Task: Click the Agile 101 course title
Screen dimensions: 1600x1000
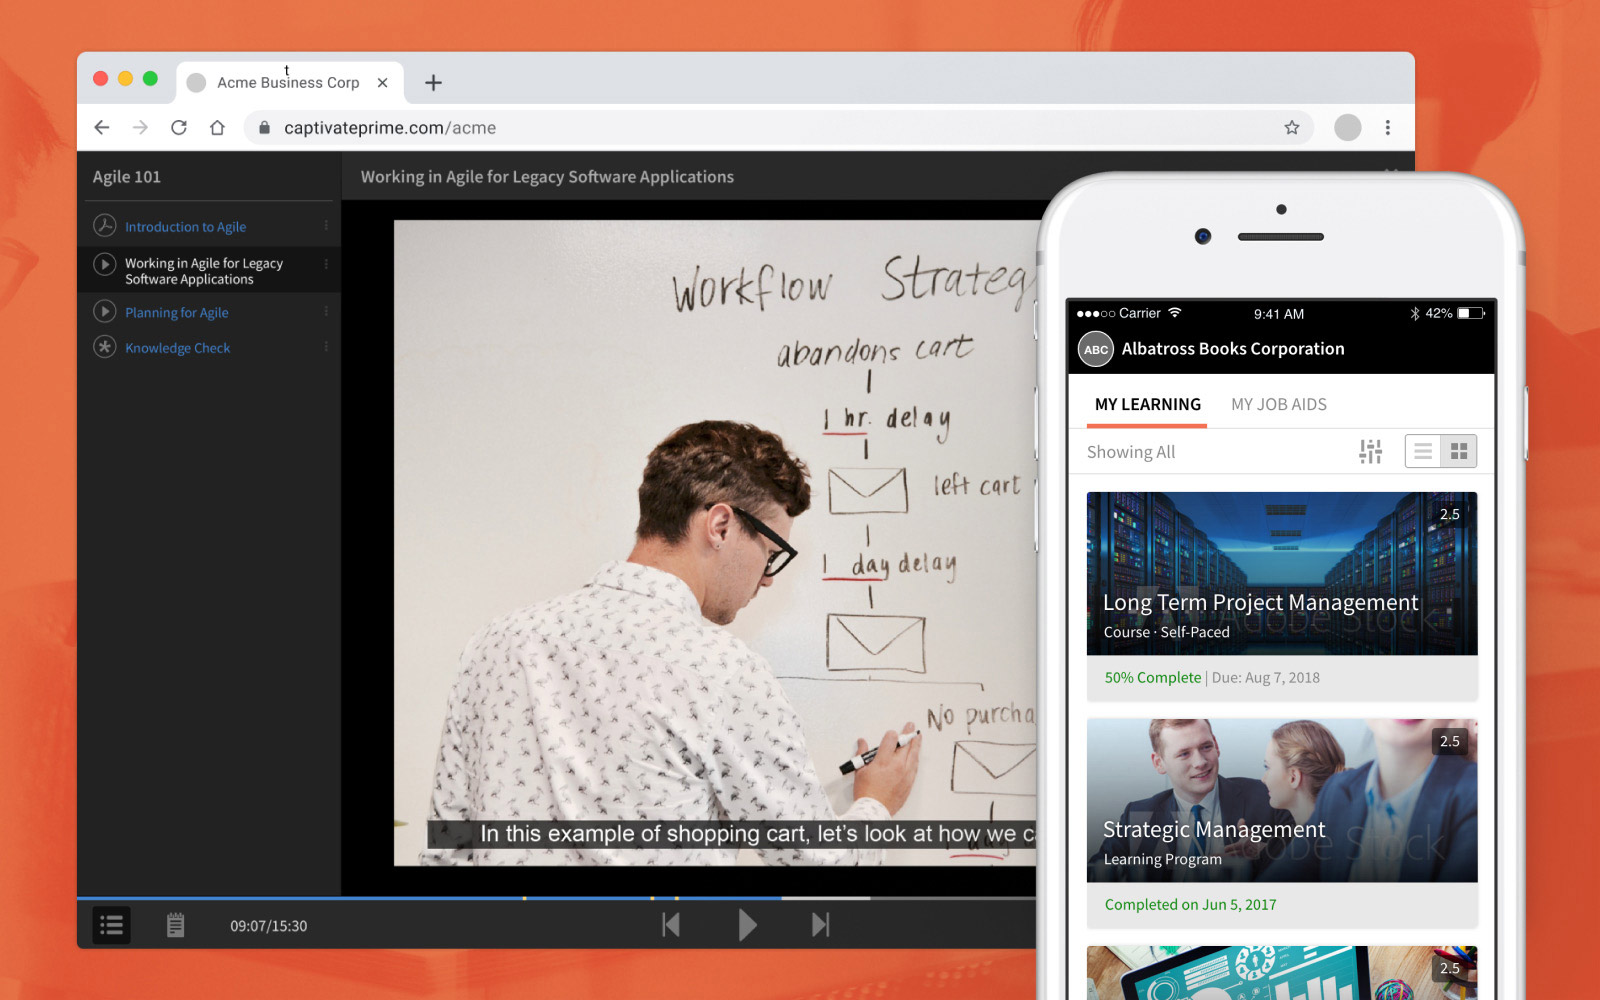Action: tap(127, 177)
